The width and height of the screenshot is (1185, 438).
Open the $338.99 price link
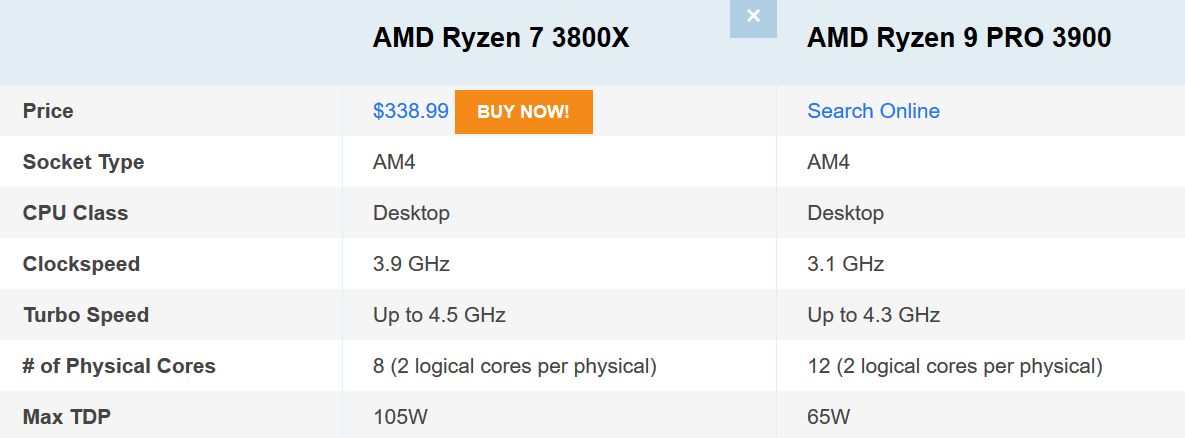point(410,111)
